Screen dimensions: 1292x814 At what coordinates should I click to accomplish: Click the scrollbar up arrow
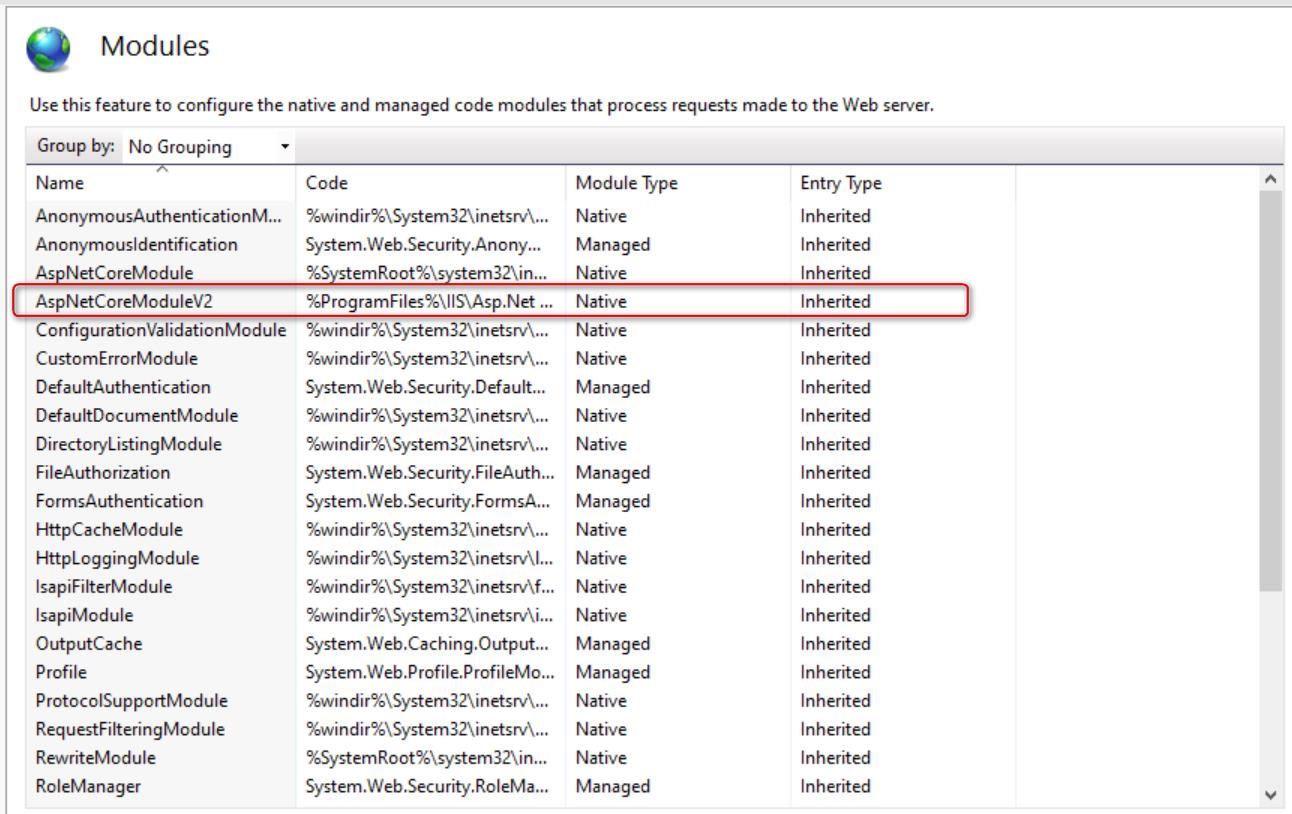(1271, 182)
